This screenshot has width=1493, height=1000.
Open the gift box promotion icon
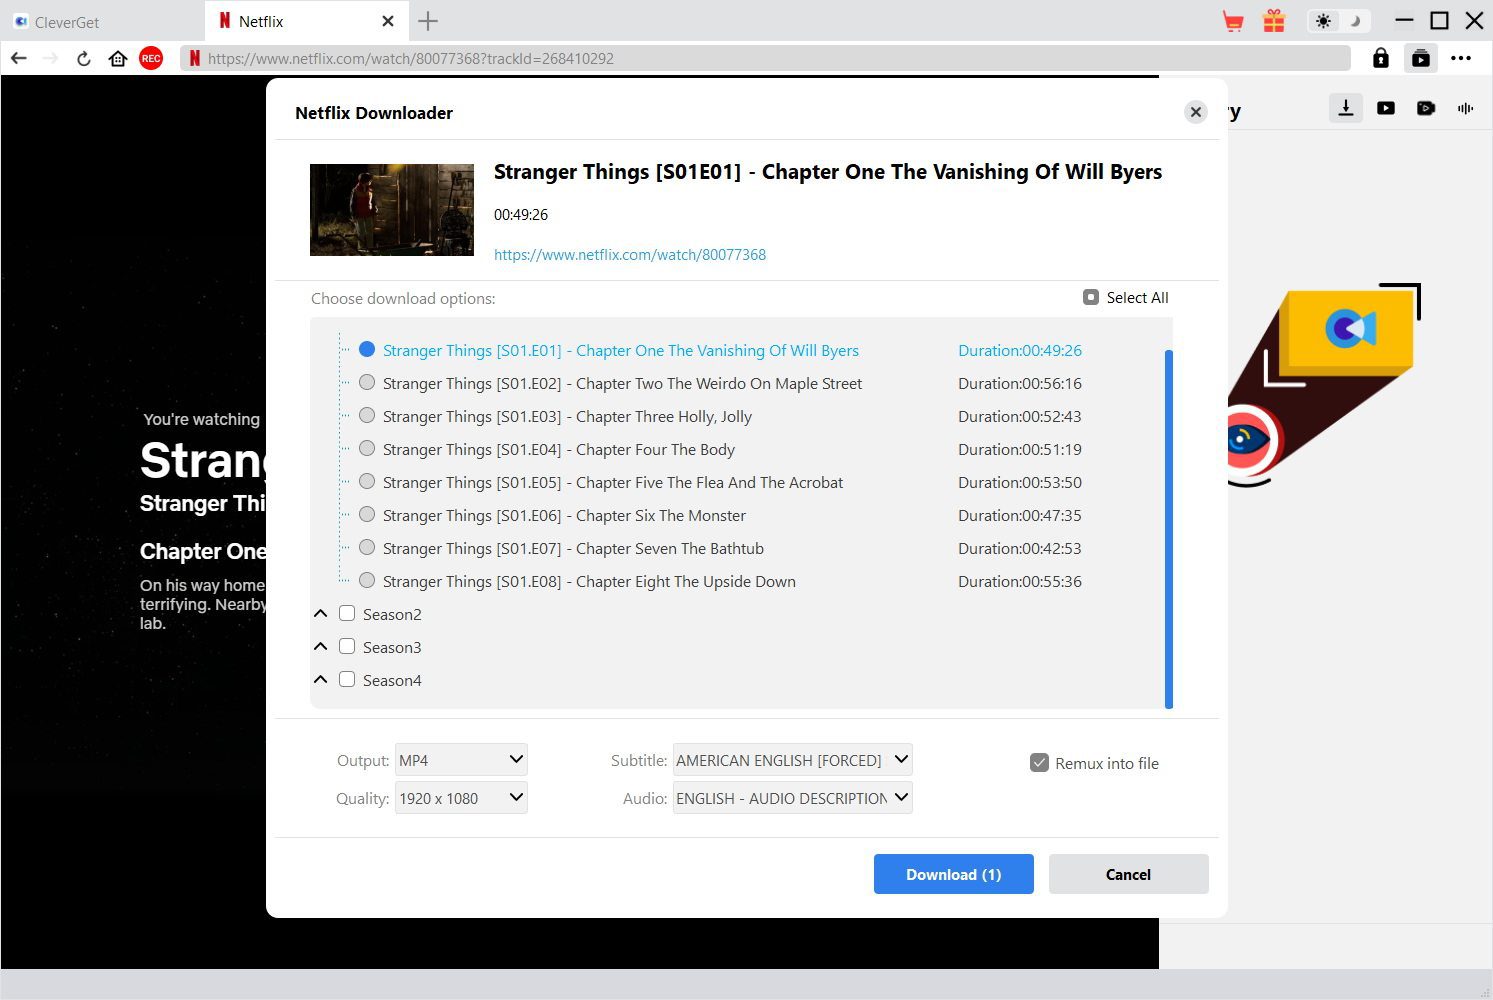1273,21
